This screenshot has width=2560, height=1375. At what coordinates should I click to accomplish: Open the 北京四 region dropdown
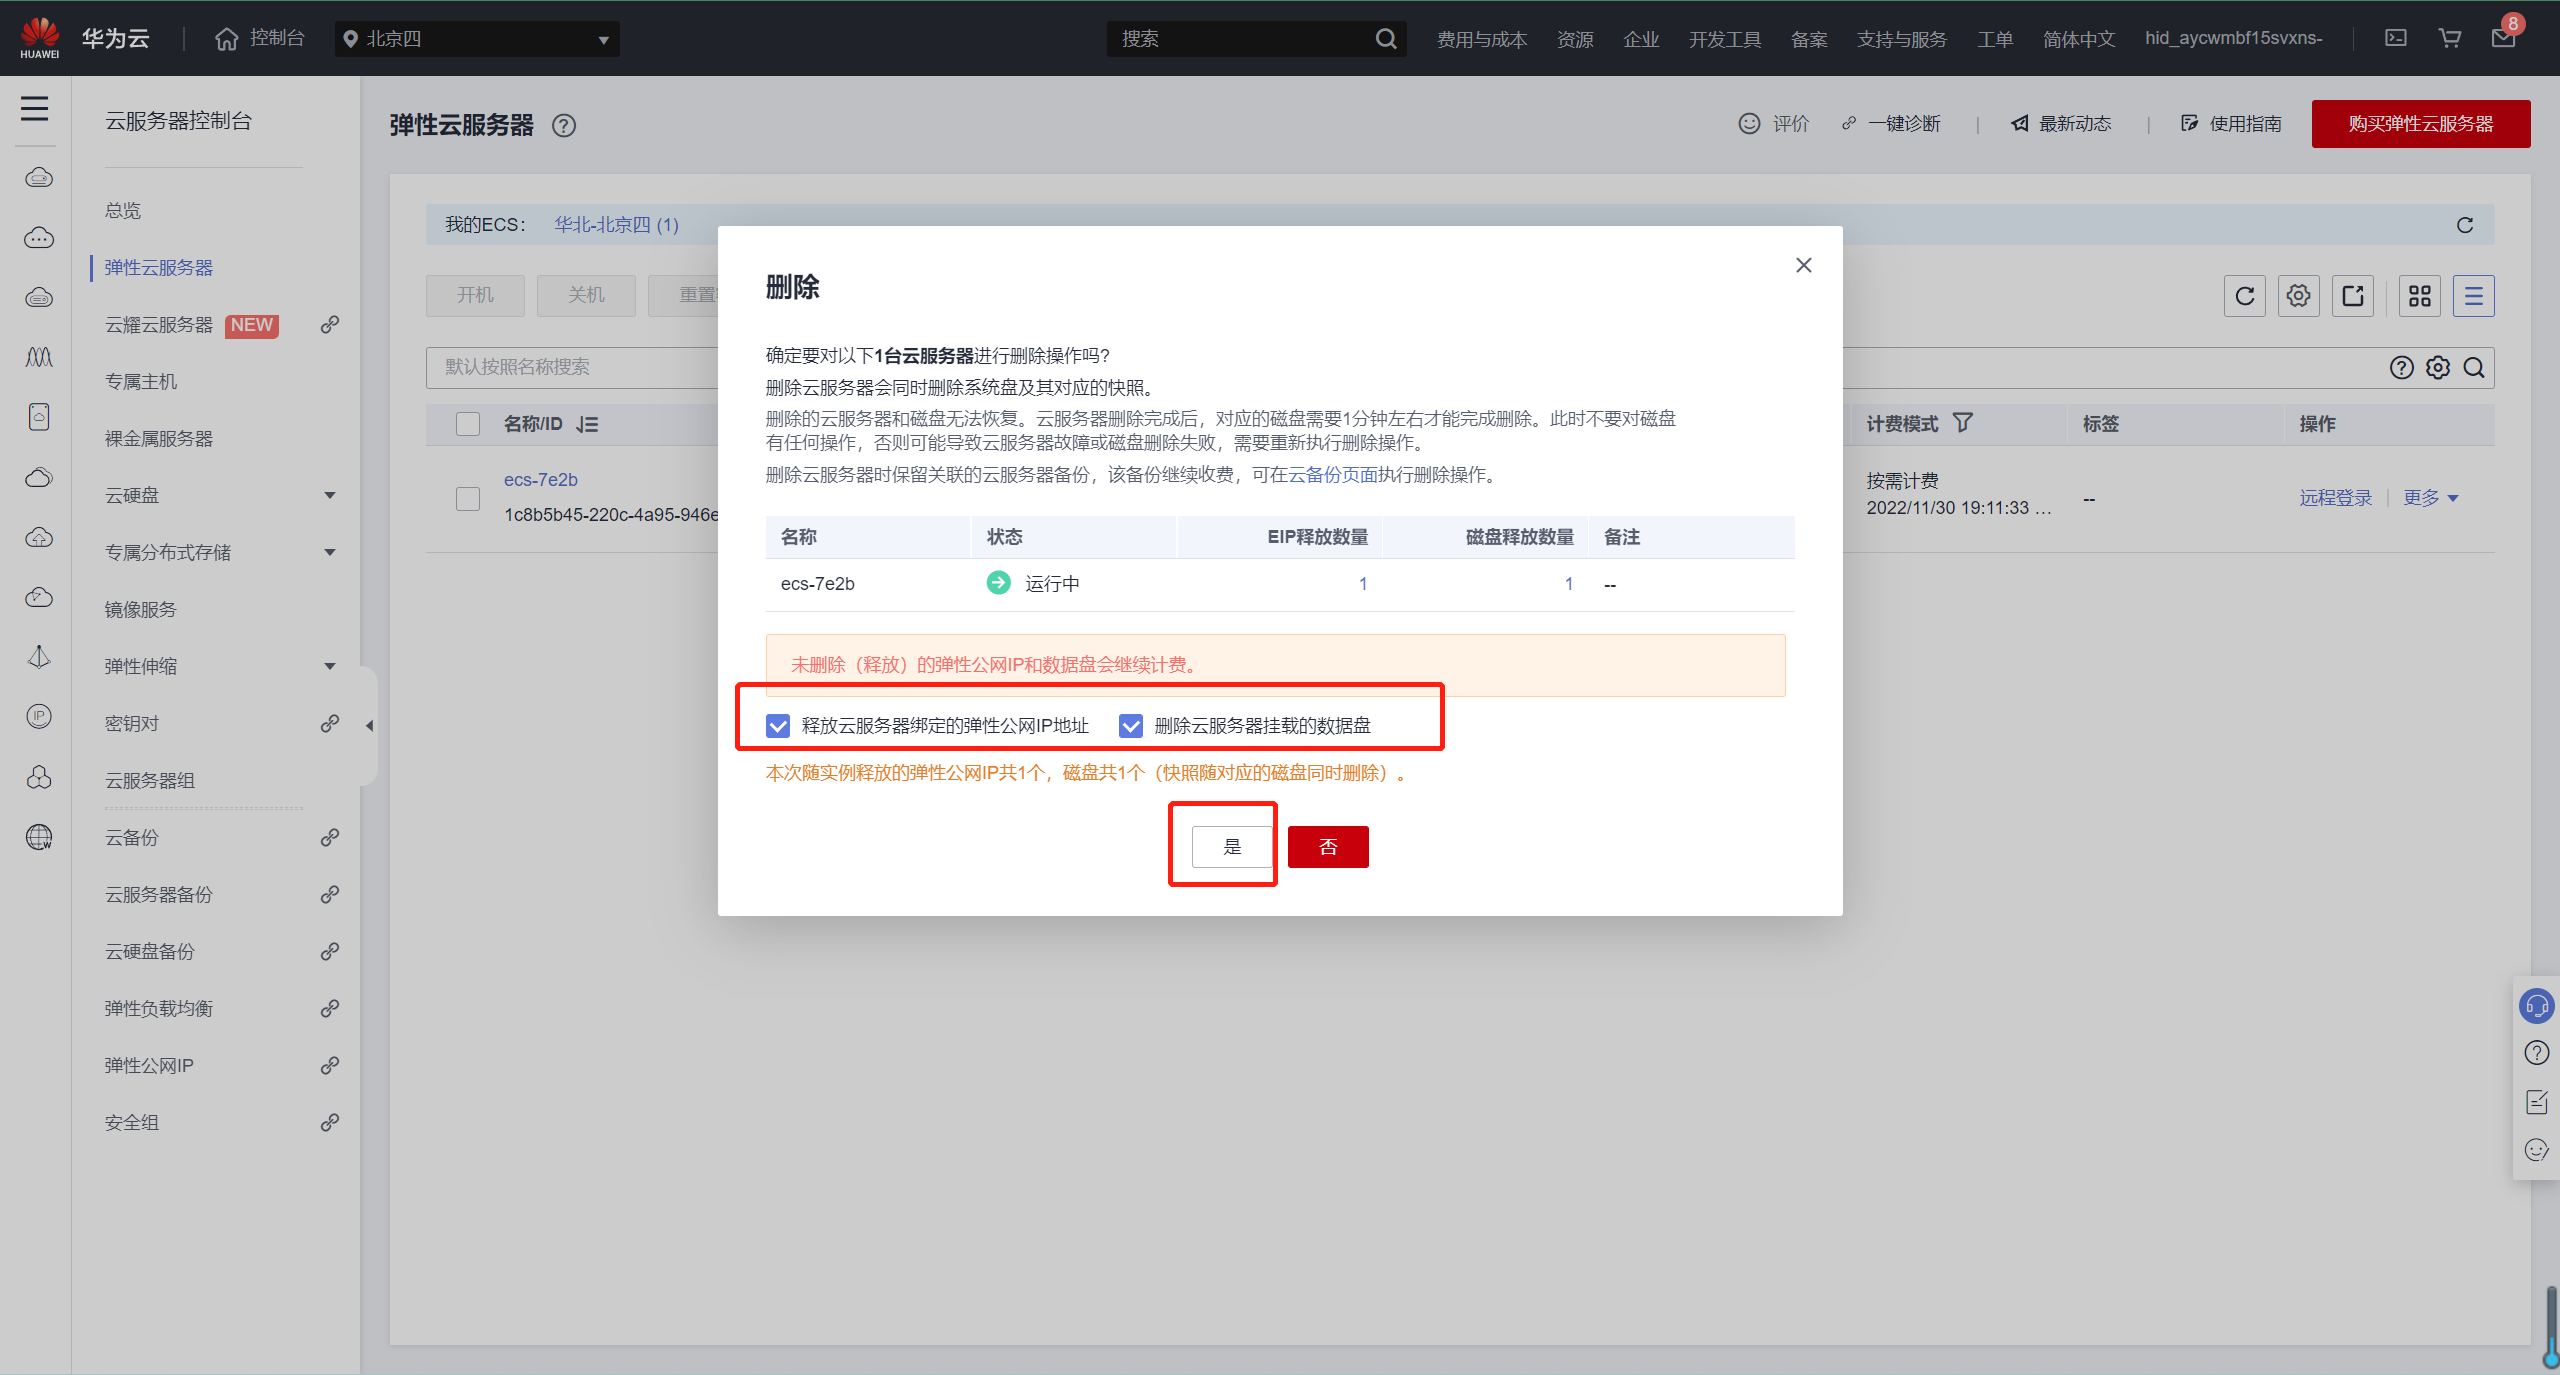coord(477,39)
